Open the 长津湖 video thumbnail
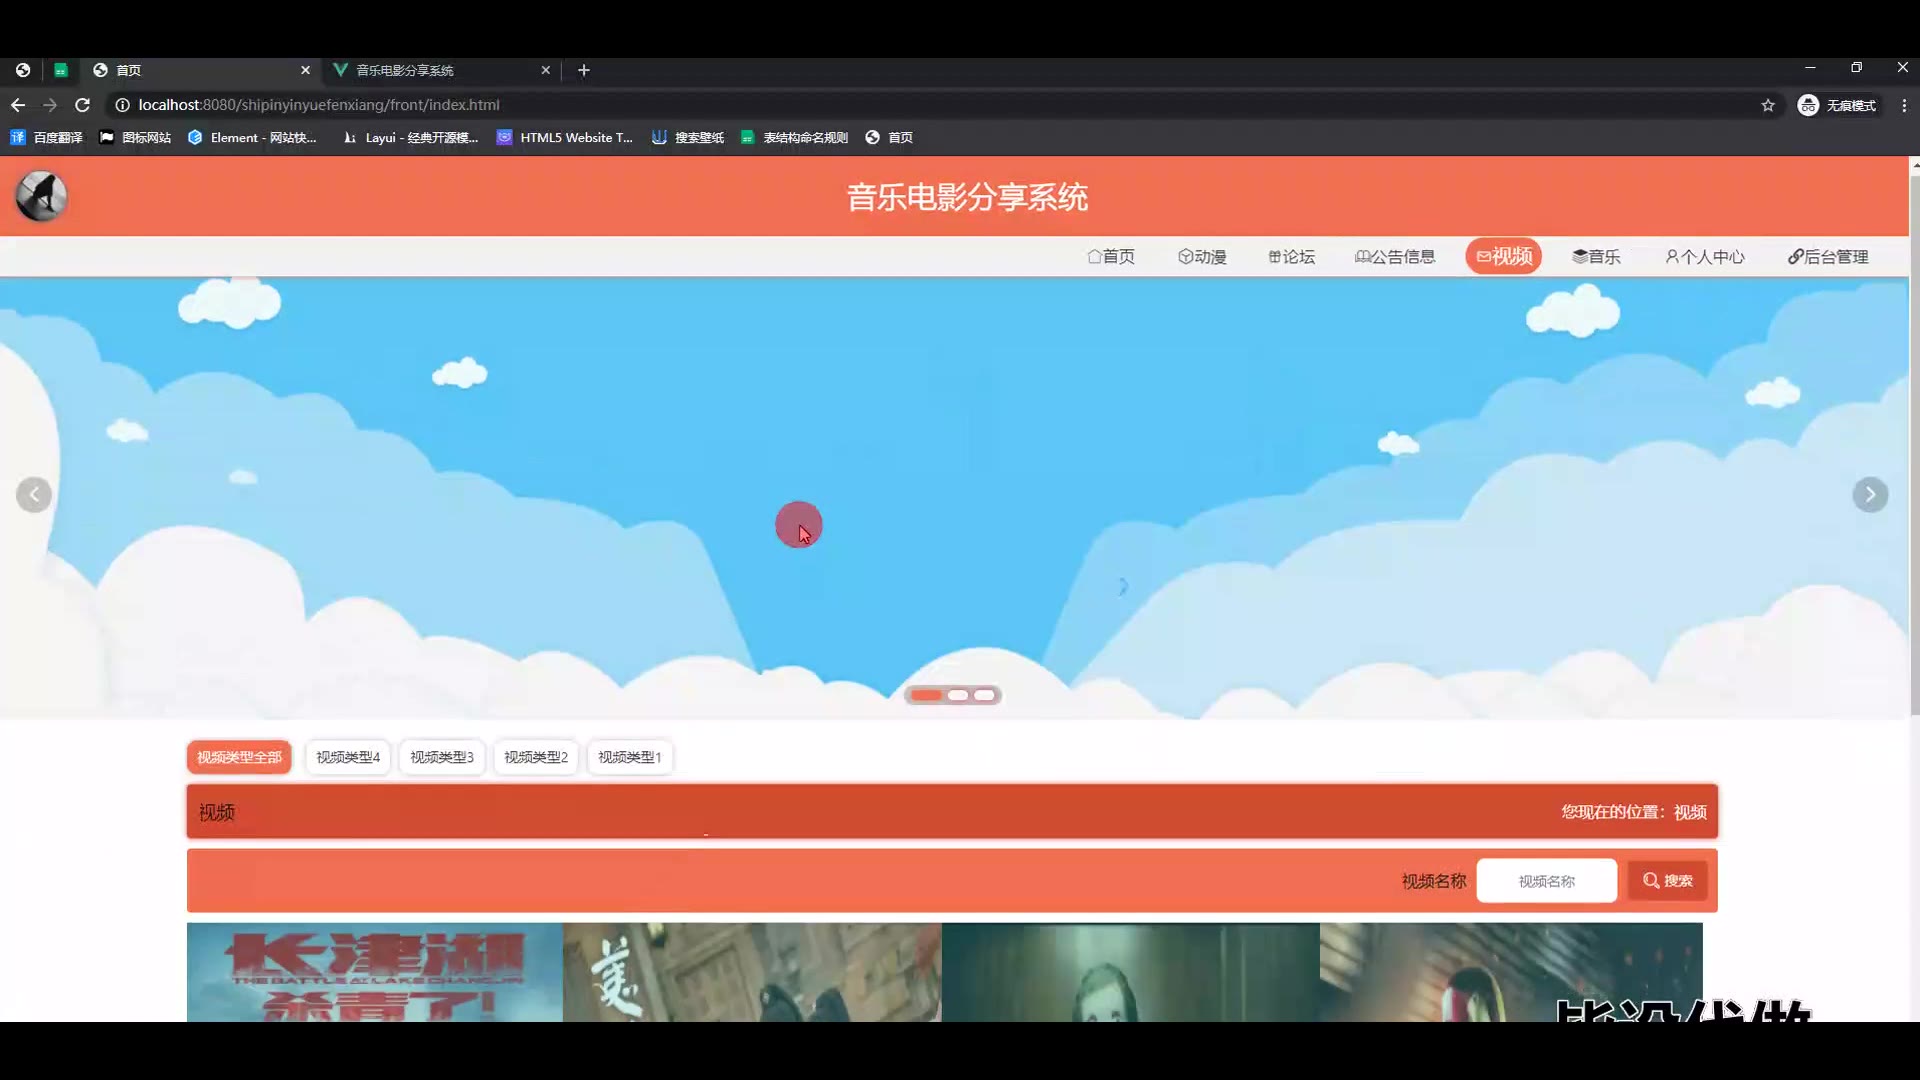Image resolution: width=1920 pixels, height=1080 pixels. pos(374,972)
